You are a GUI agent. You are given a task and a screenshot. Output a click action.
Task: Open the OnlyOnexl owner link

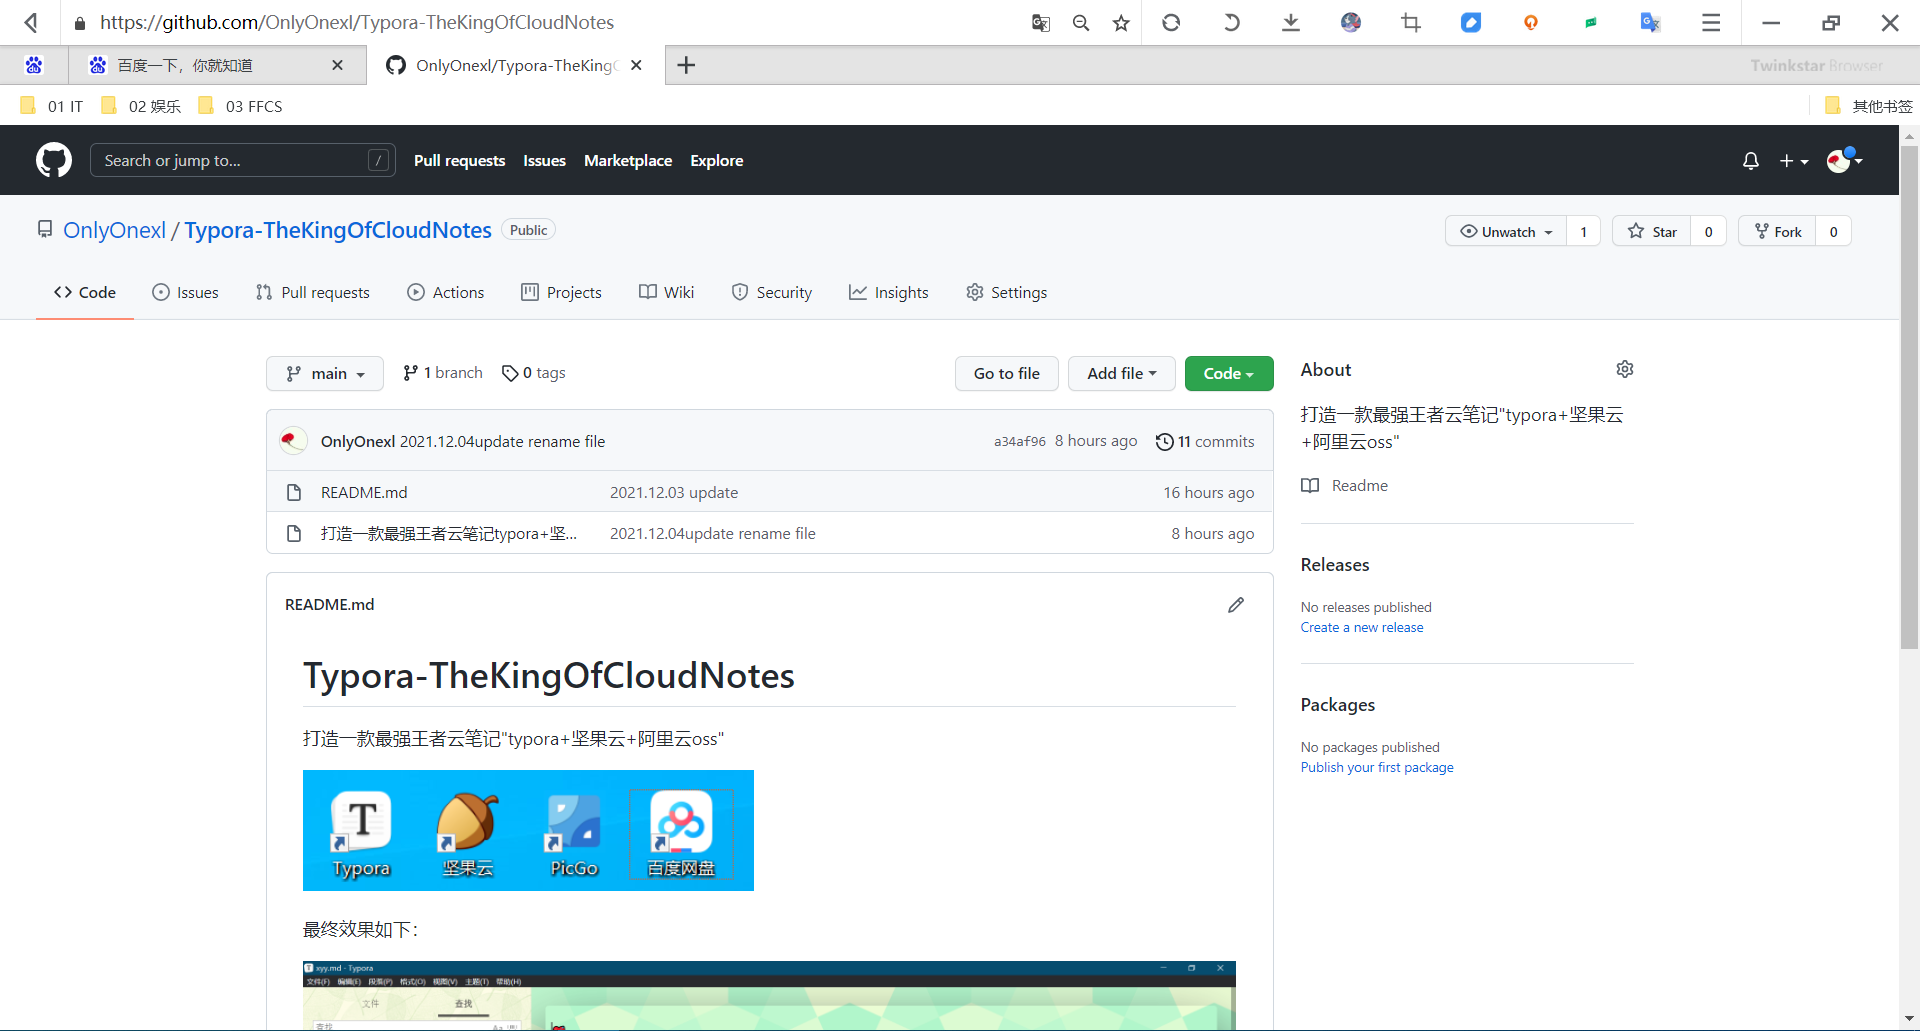(x=114, y=230)
